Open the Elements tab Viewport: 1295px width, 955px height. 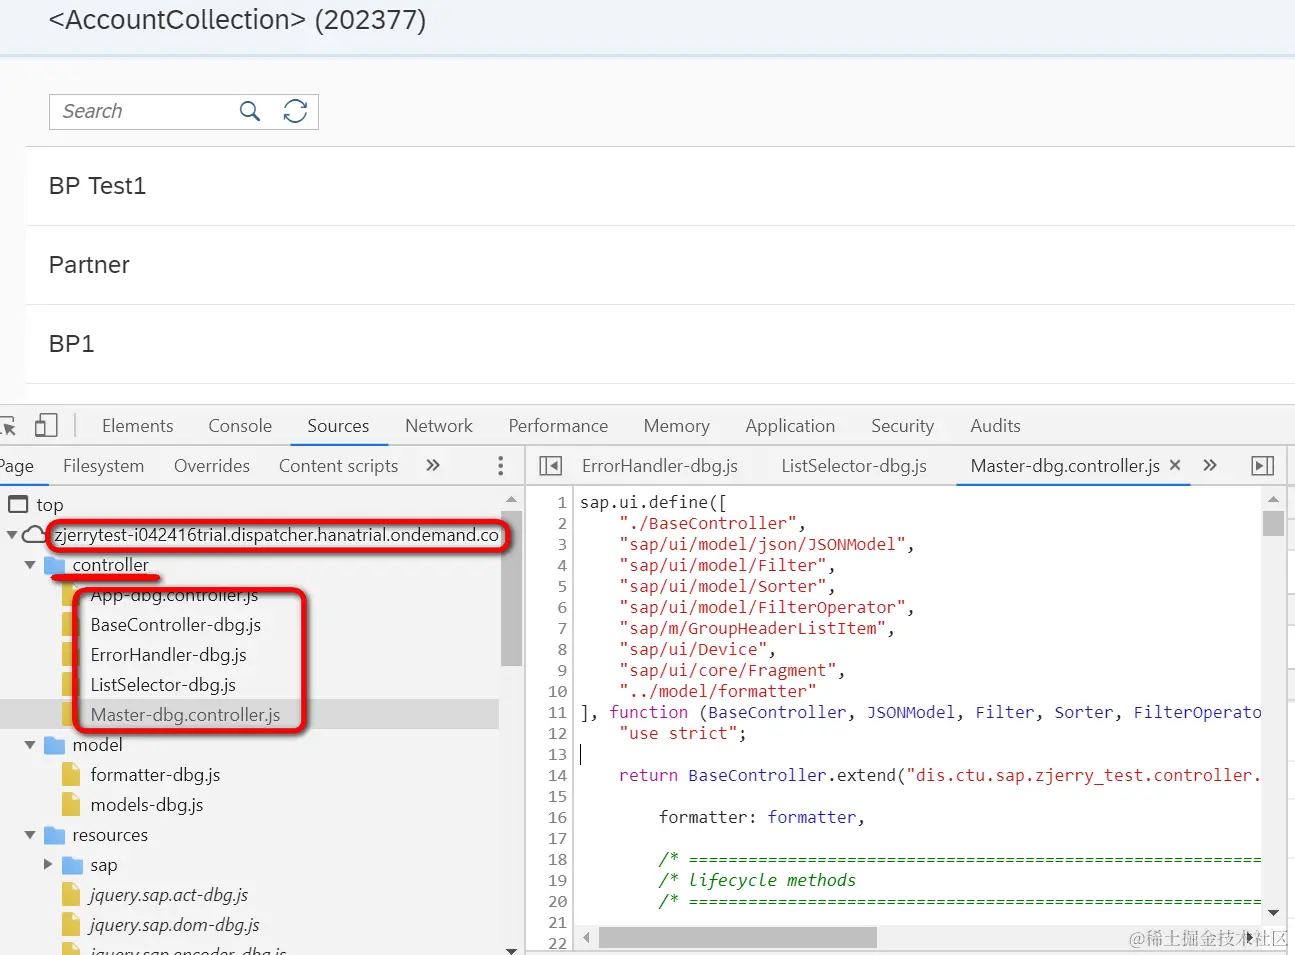coord(138,426)
